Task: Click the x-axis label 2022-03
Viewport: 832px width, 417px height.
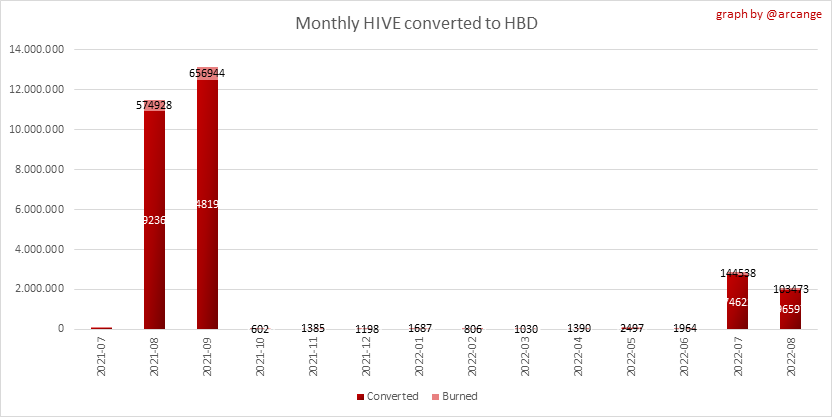Action: point(526,357)
